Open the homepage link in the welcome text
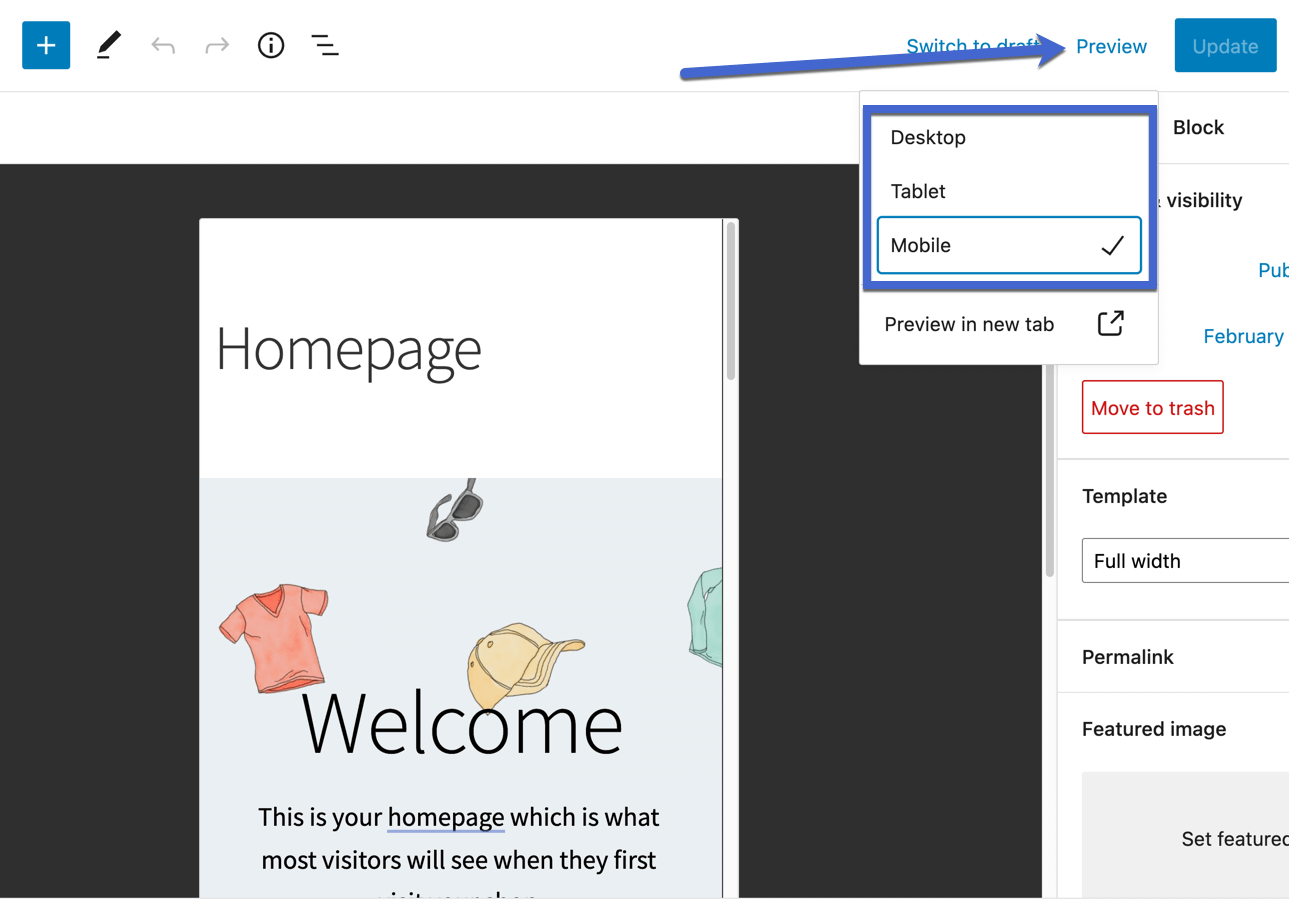This screenshot has width=1289, height=900. tap(446, 817)
